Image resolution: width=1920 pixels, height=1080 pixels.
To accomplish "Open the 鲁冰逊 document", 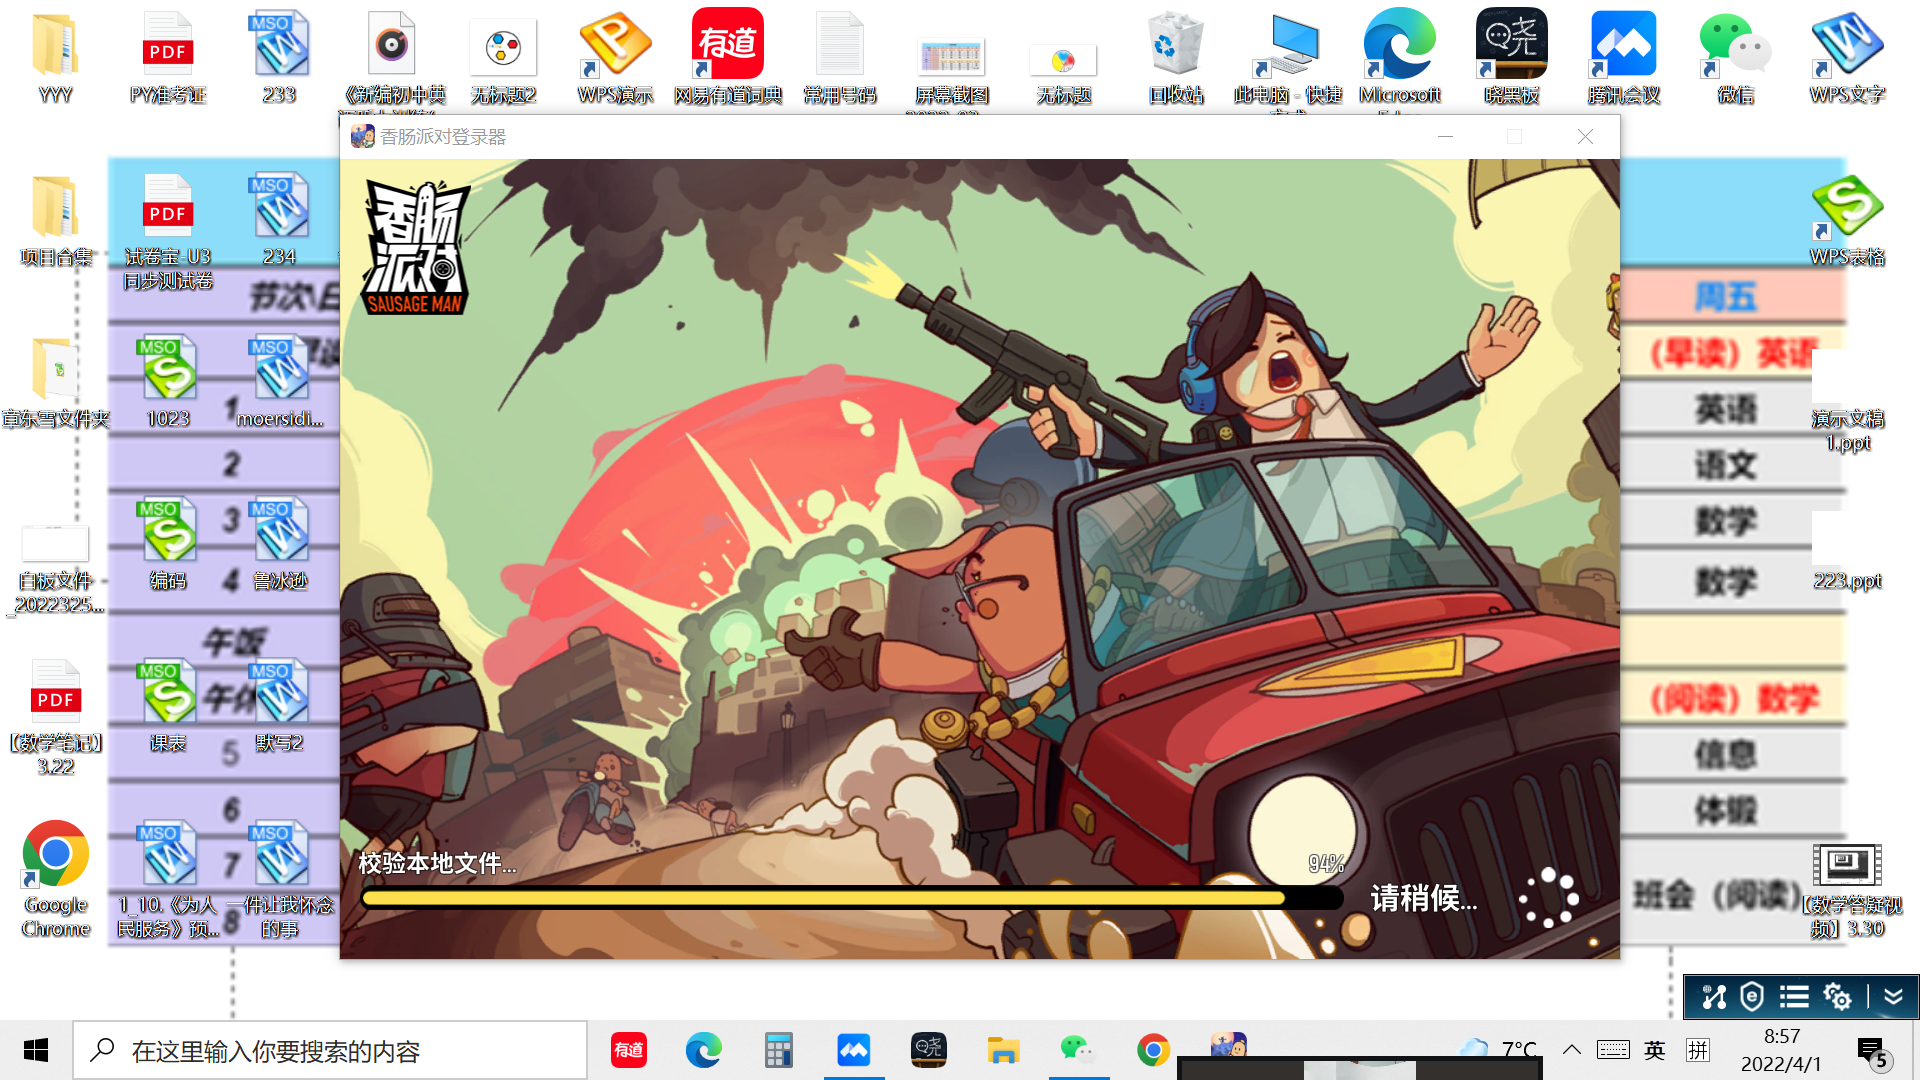I will 279,544.
